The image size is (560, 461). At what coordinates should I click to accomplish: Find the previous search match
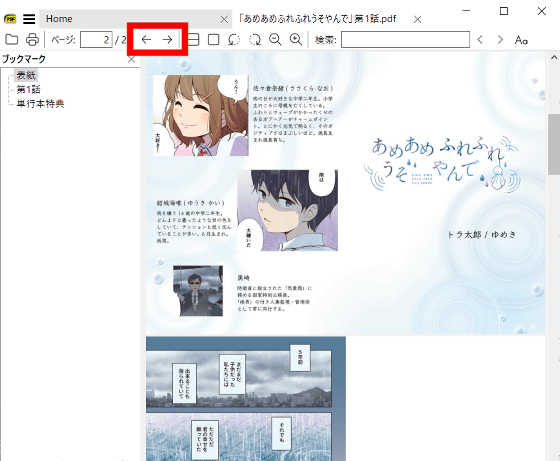pyautogui.click(x=480, y=39)
